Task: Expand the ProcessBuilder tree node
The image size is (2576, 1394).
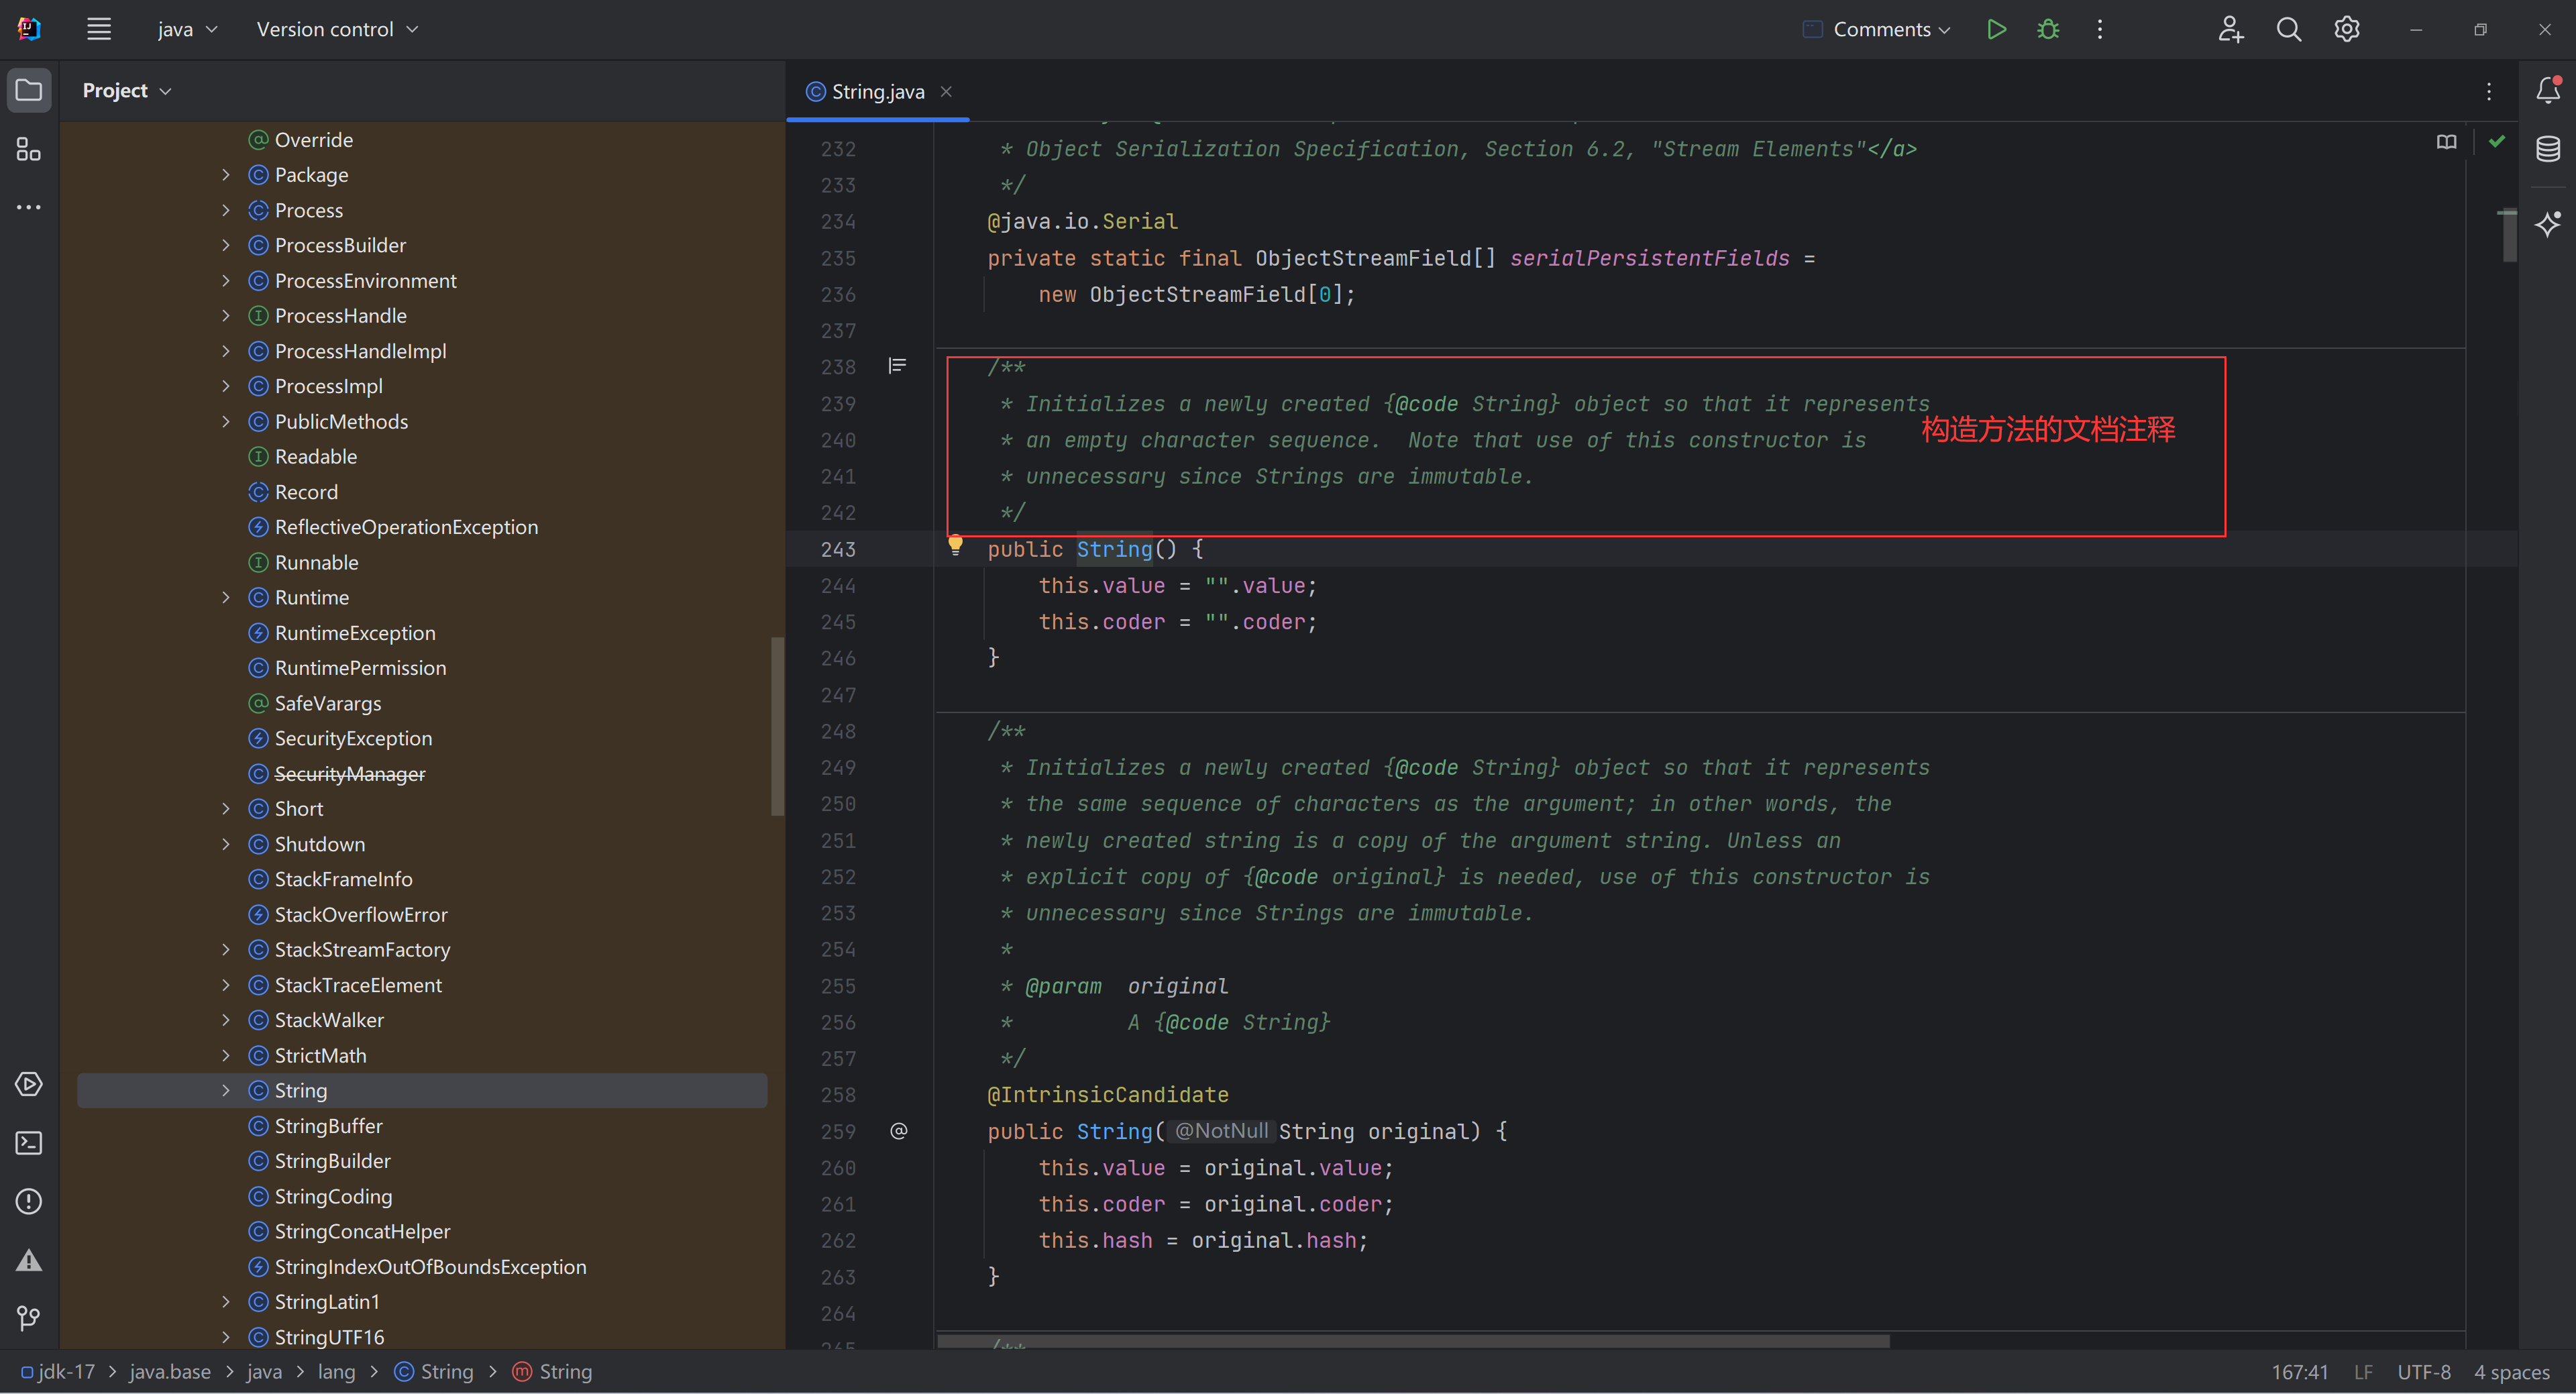Action: click(226, 245)
